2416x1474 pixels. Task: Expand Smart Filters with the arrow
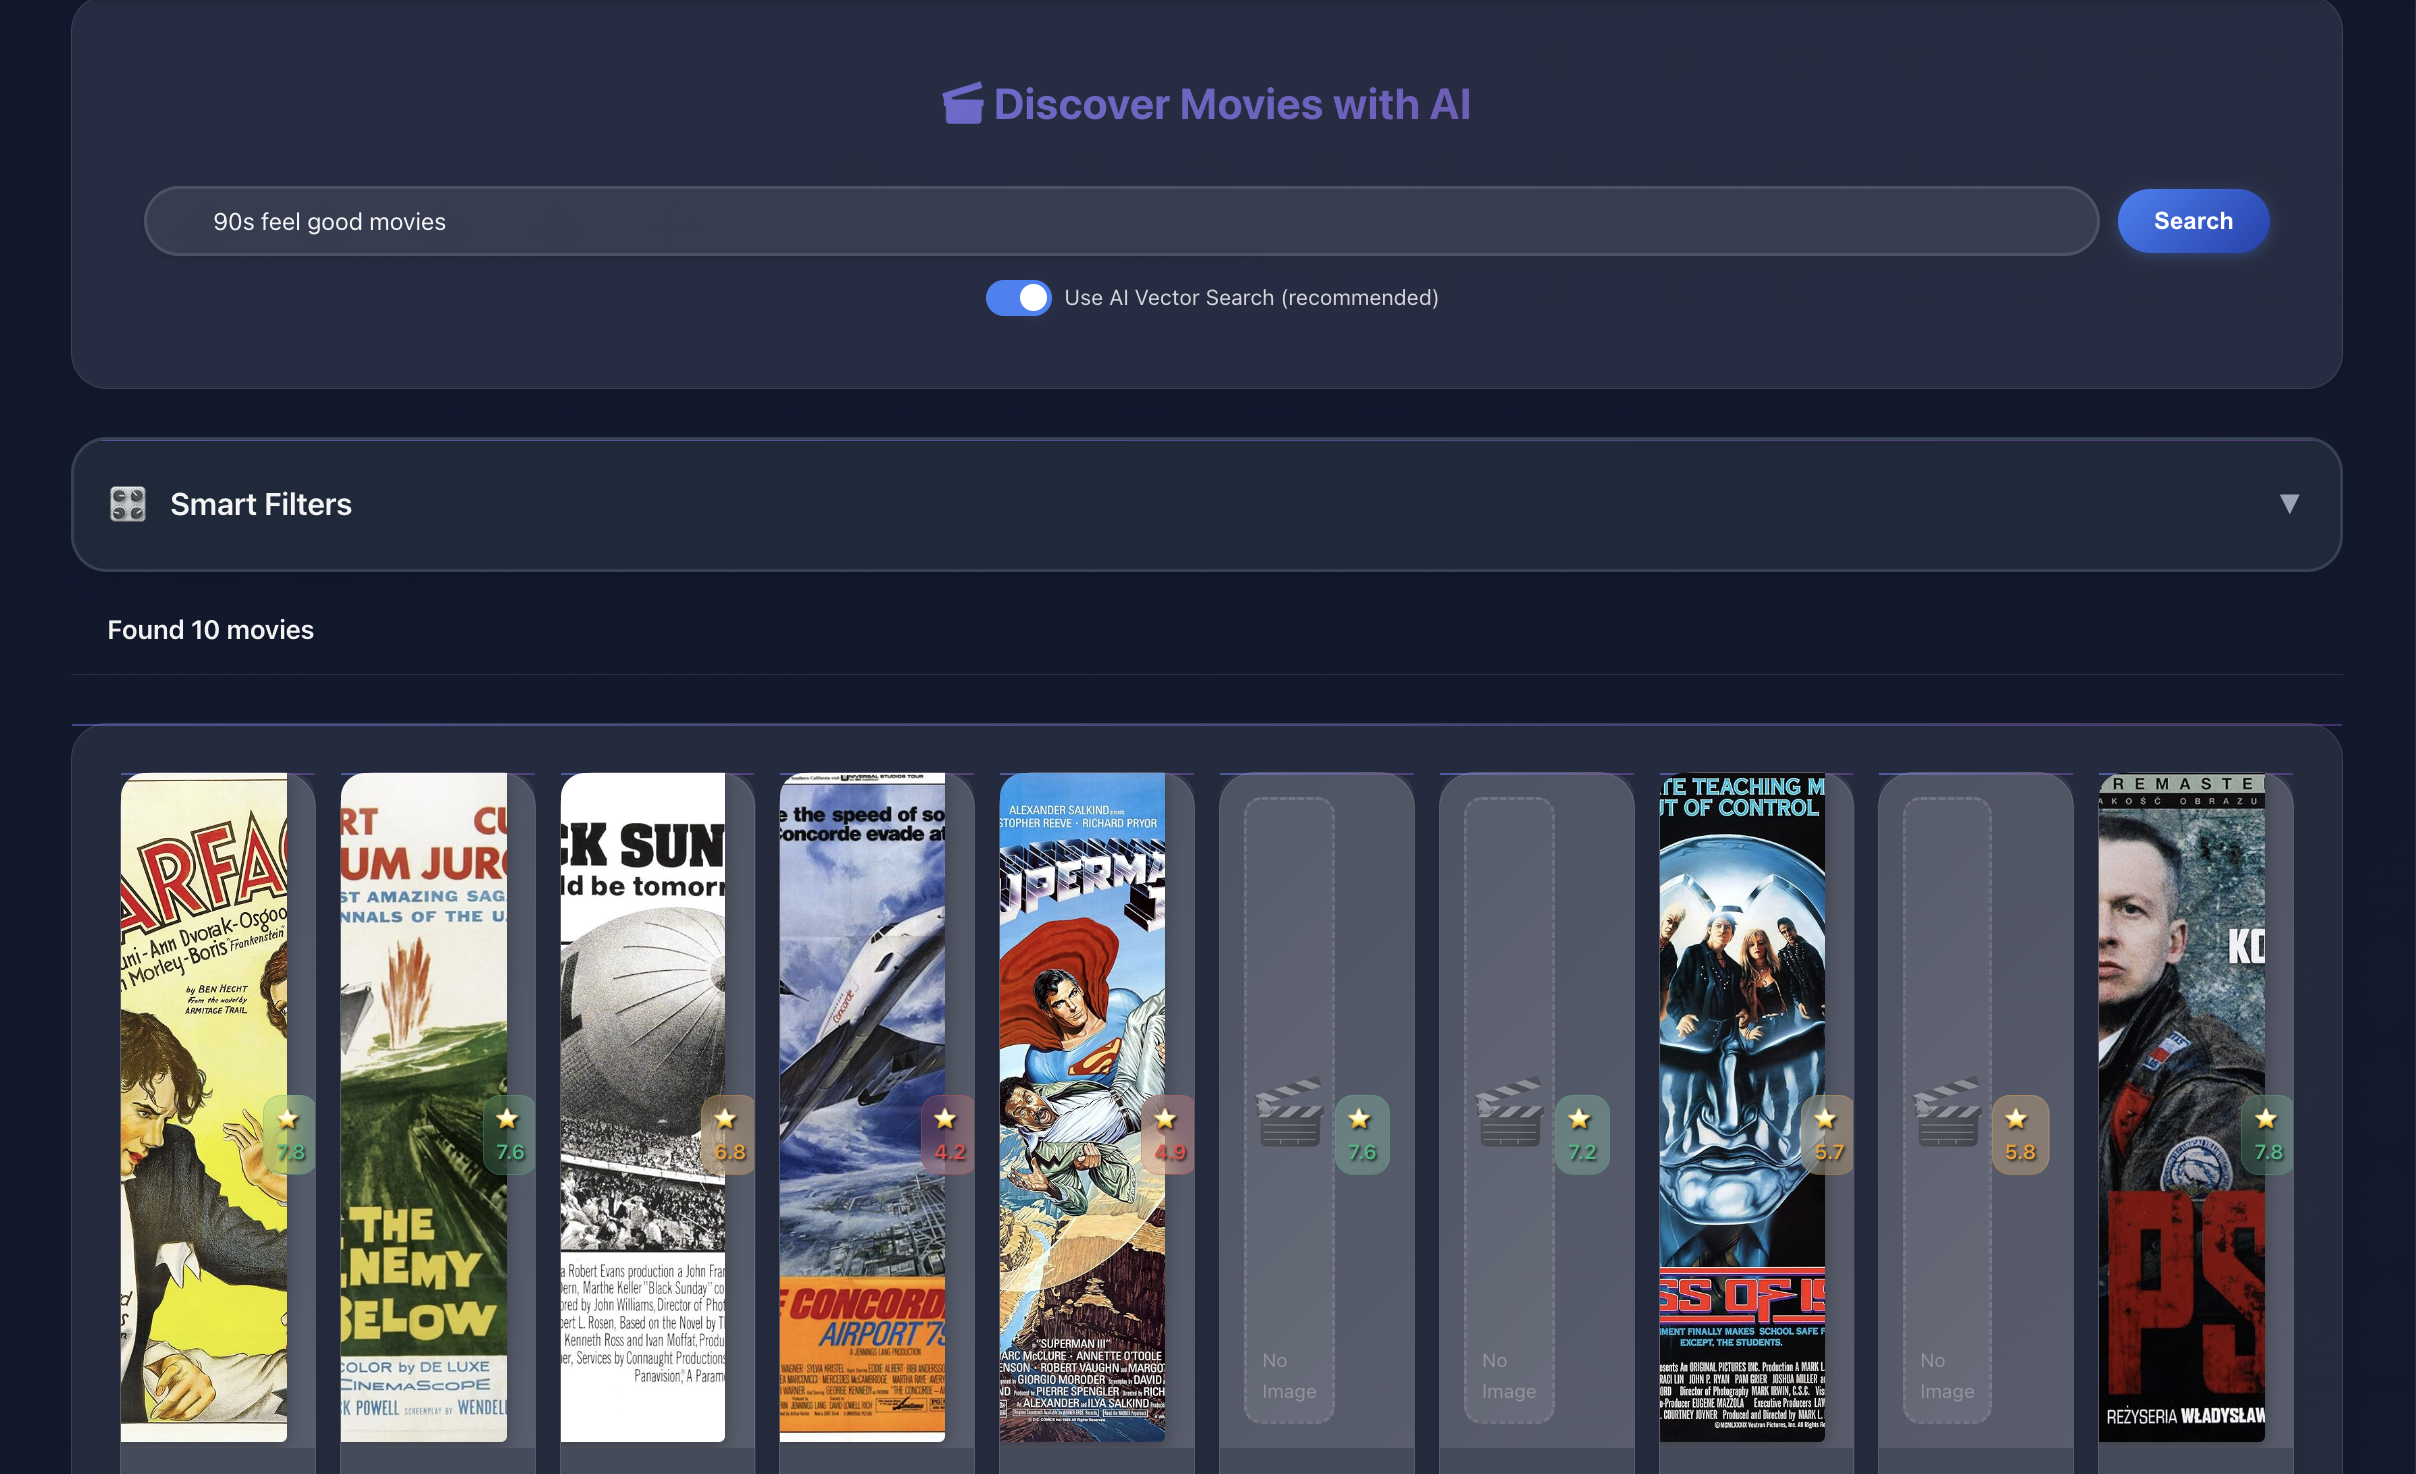[x=2288, y=503]
